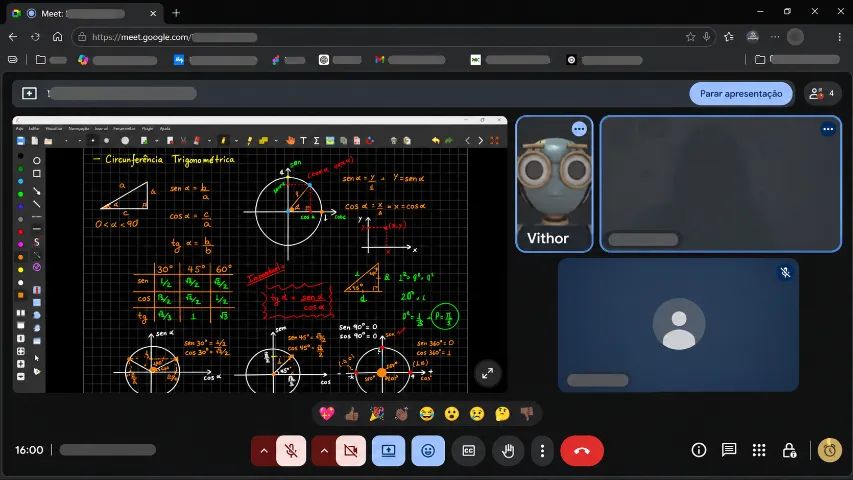
Task: Select draw rectangle shape tool
Action: (36, 174)
